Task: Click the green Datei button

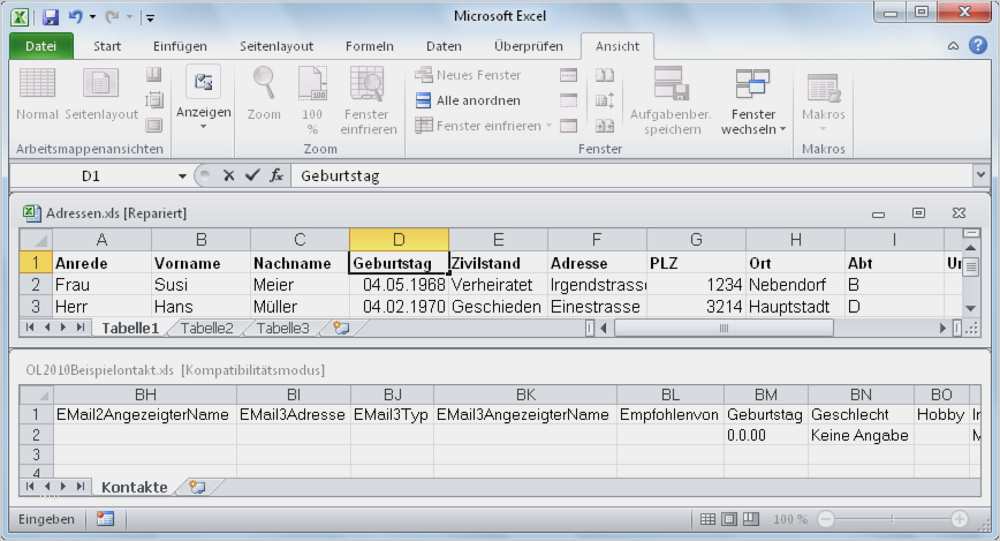Action: [x=41, y=46]
